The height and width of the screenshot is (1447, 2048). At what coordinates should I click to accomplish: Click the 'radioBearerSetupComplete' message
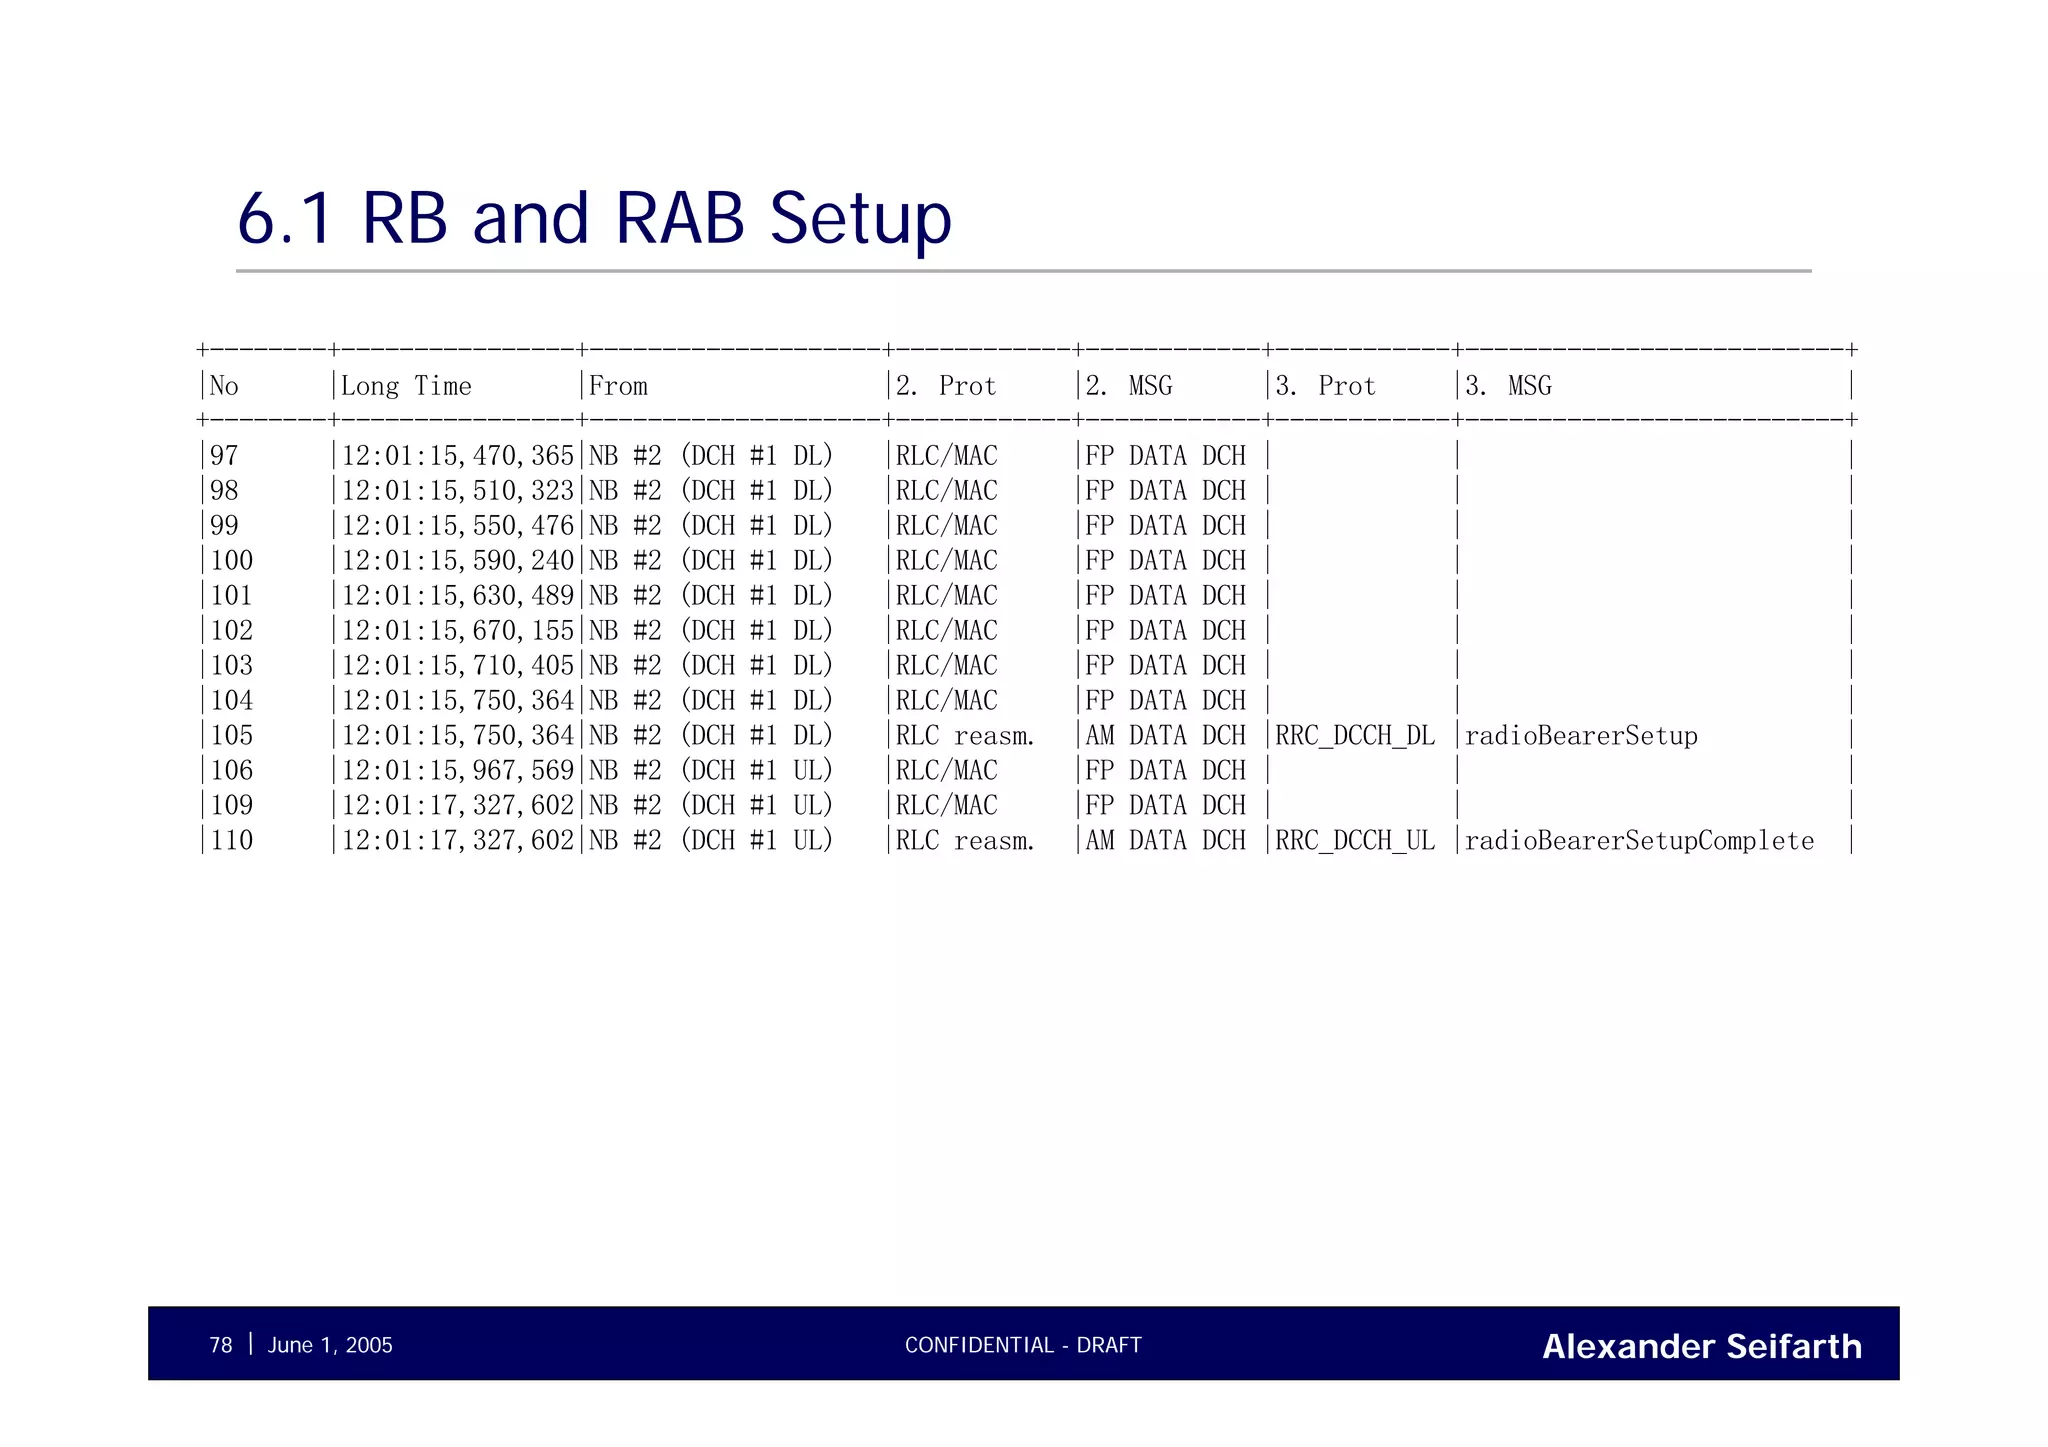[x=1640, y=842]
